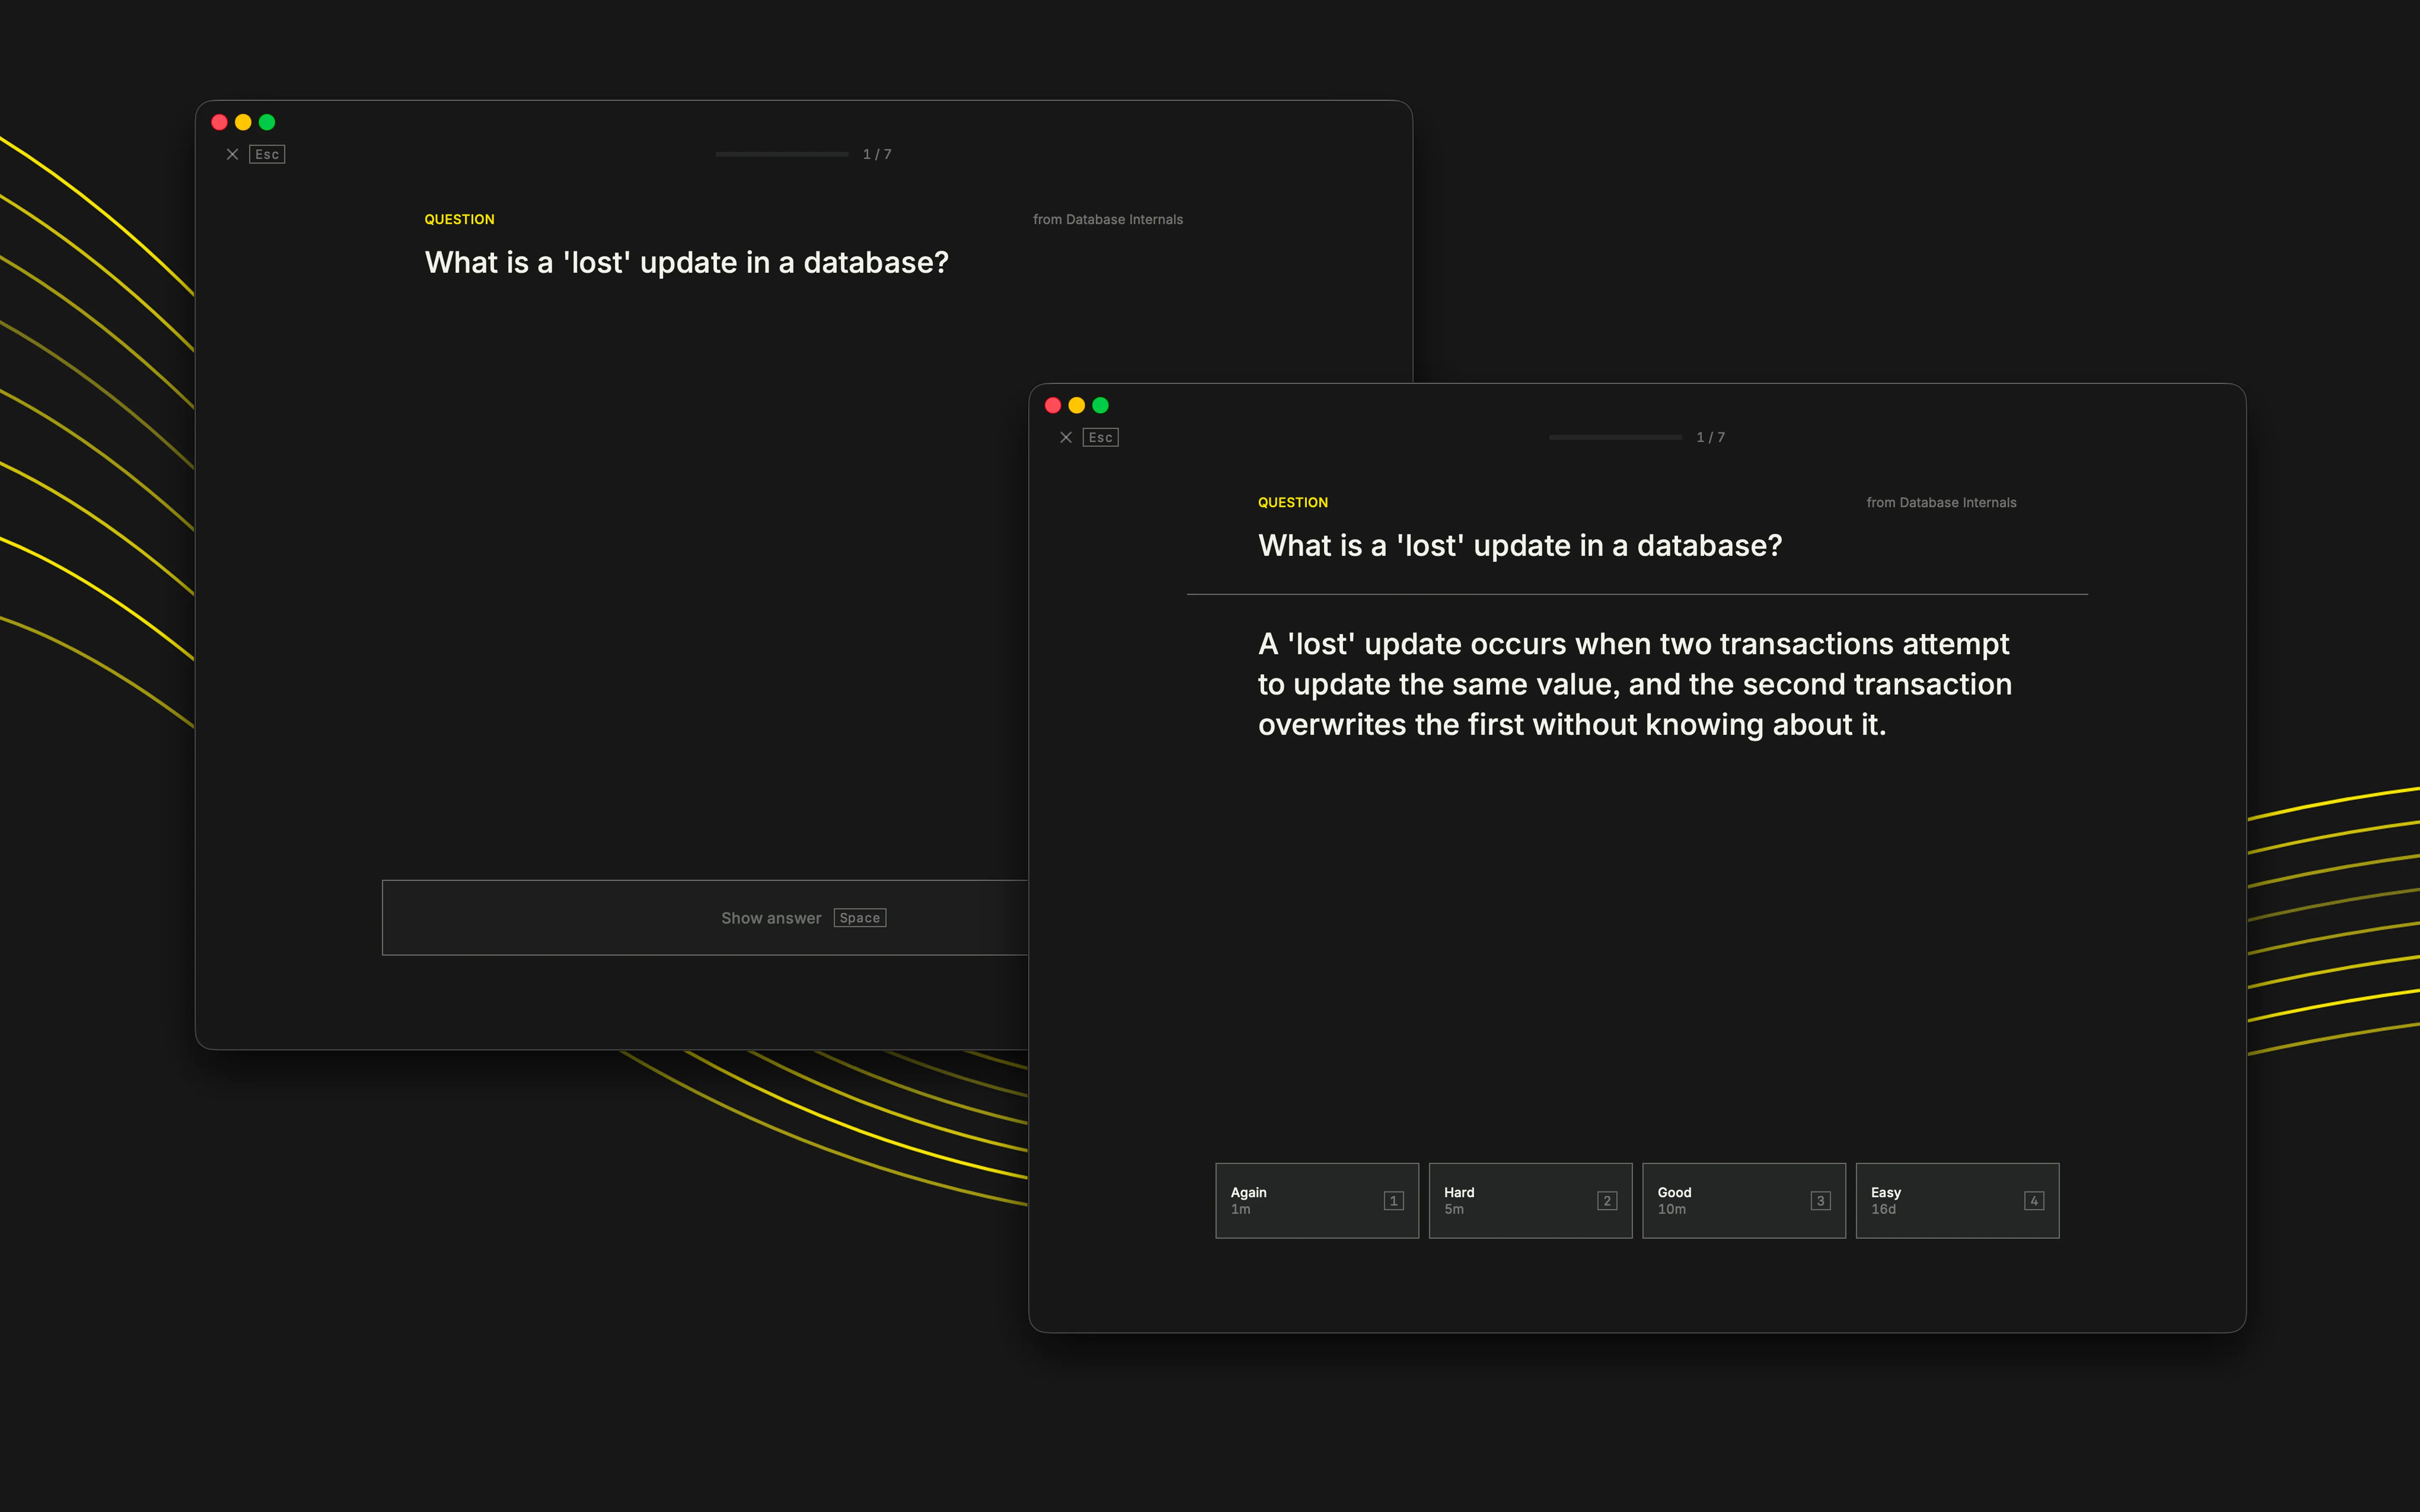Click the question text in the back window
The width and height of the screenshot is (2420, 1512).
tap(686, 262)
